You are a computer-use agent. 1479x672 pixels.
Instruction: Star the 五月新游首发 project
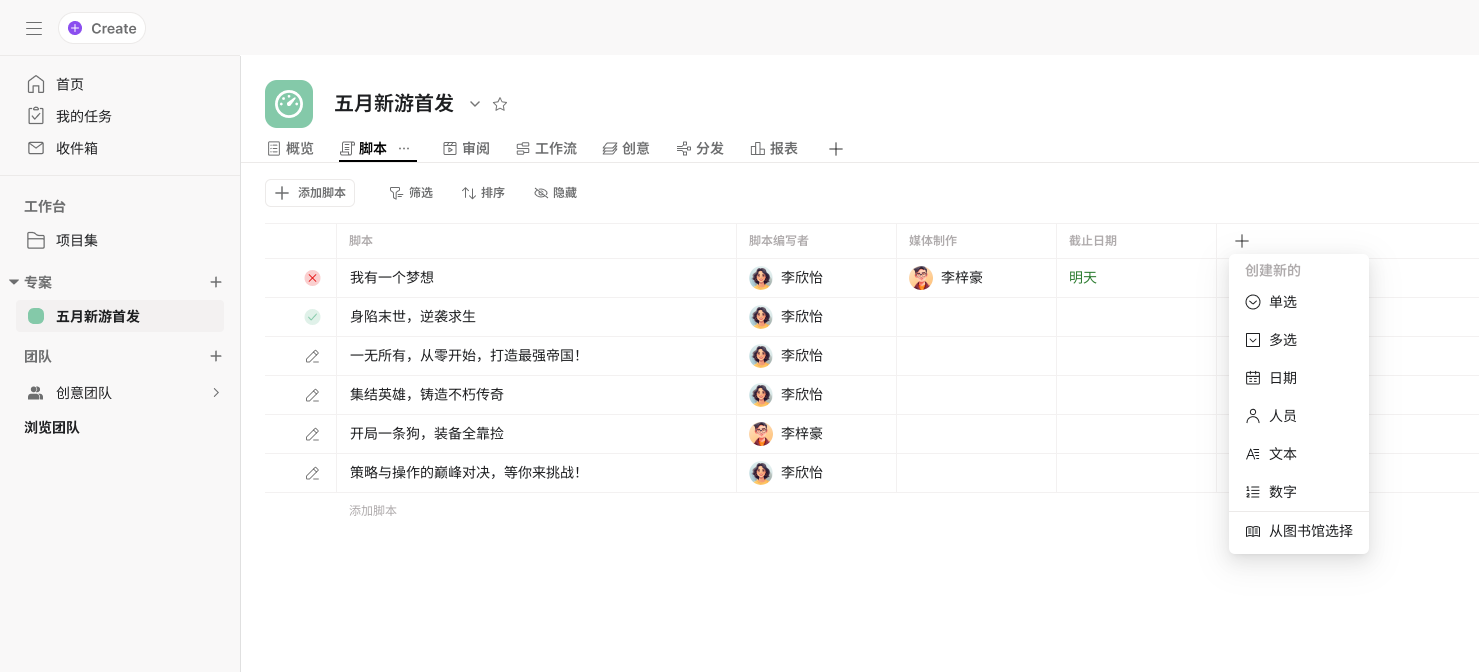pos(500,104)
